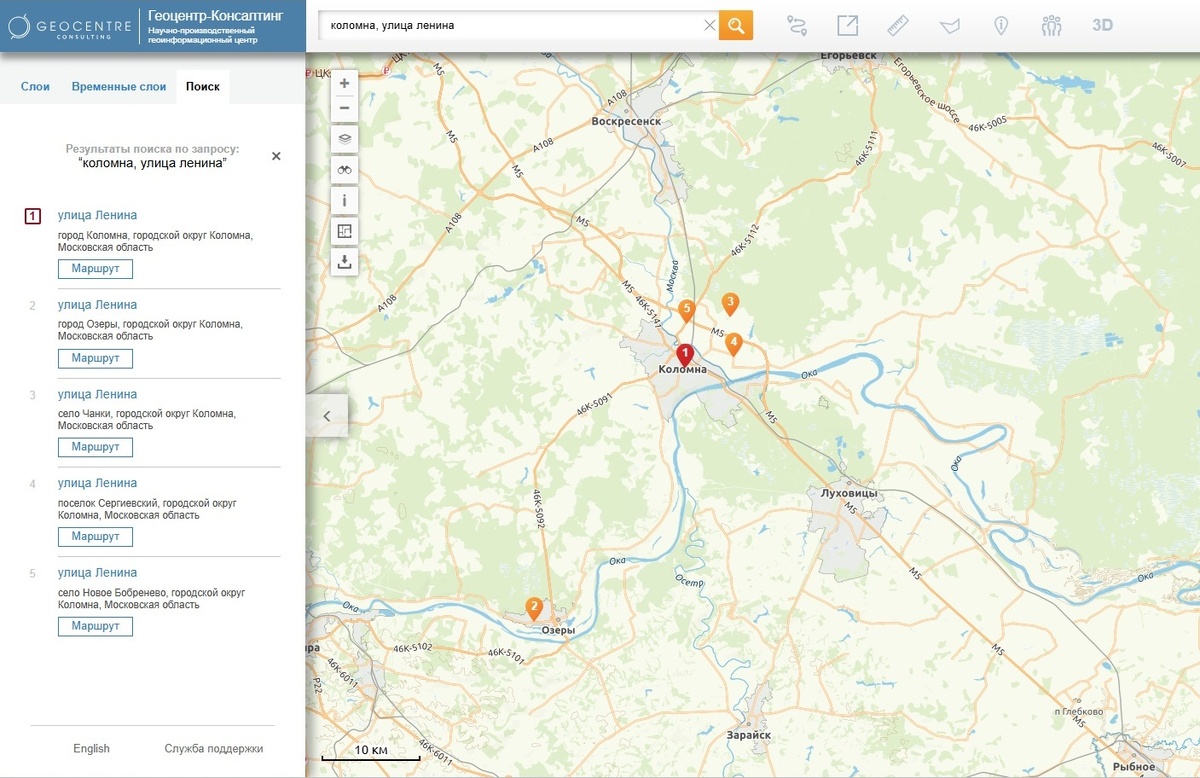Image resolution: width=1200 pixels, height=778 pixels.
Task: Clear the search query with the X icon
Action: point(710,26)
